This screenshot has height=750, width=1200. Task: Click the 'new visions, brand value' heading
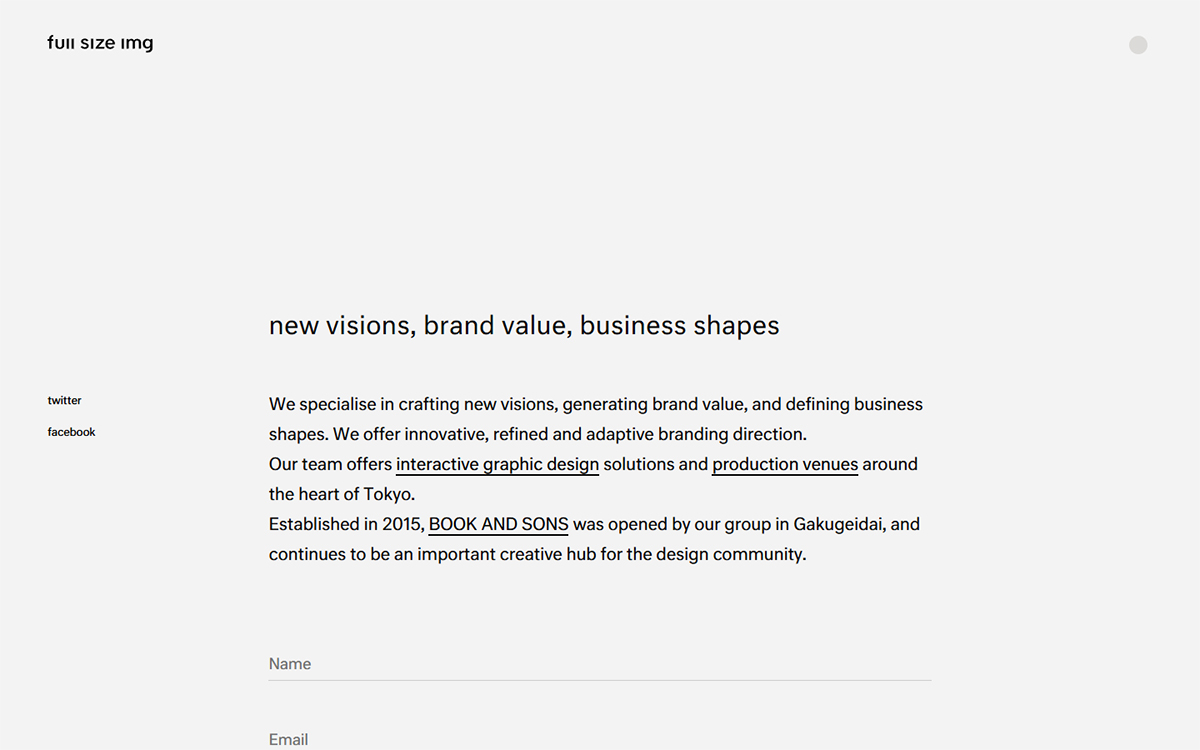[524, 326]
